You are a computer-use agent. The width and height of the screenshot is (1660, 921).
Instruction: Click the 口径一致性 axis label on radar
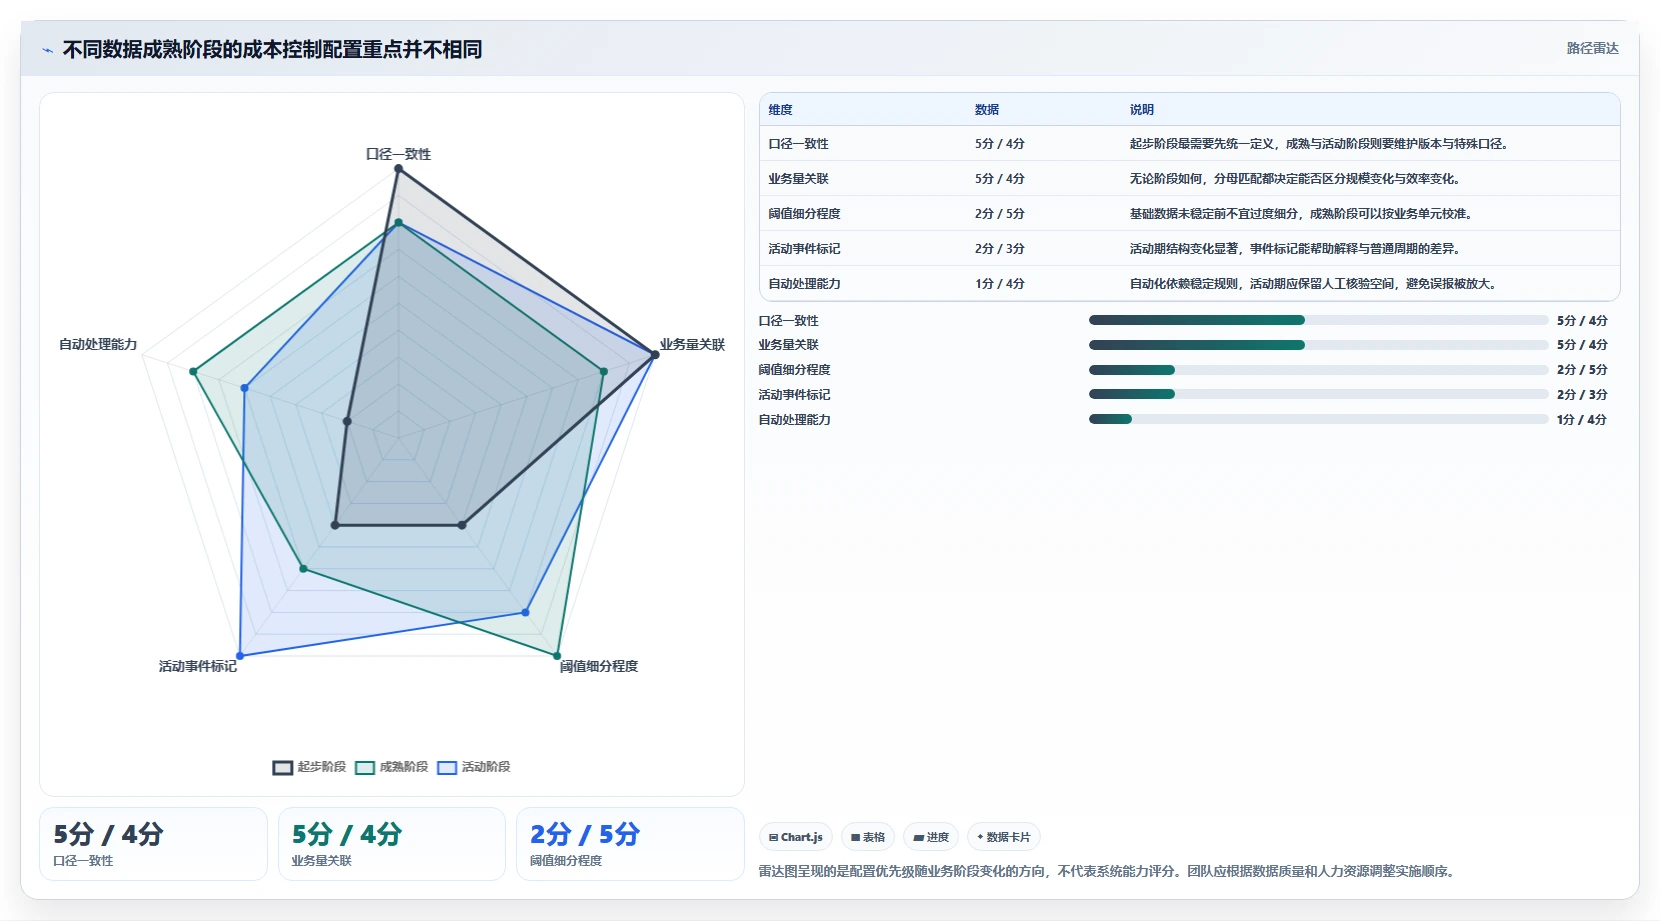coord(398,154)
